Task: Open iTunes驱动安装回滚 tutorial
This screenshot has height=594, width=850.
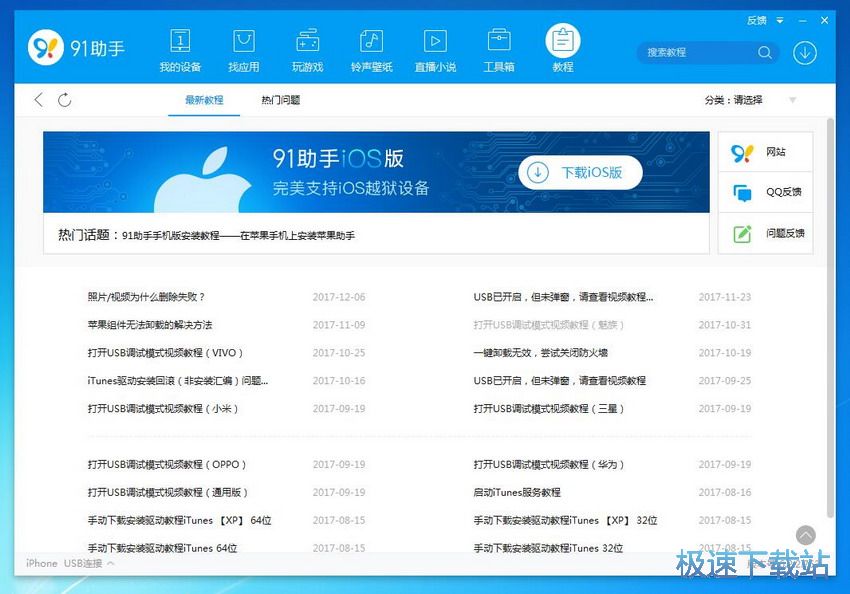Action: [x=178, y=380]
